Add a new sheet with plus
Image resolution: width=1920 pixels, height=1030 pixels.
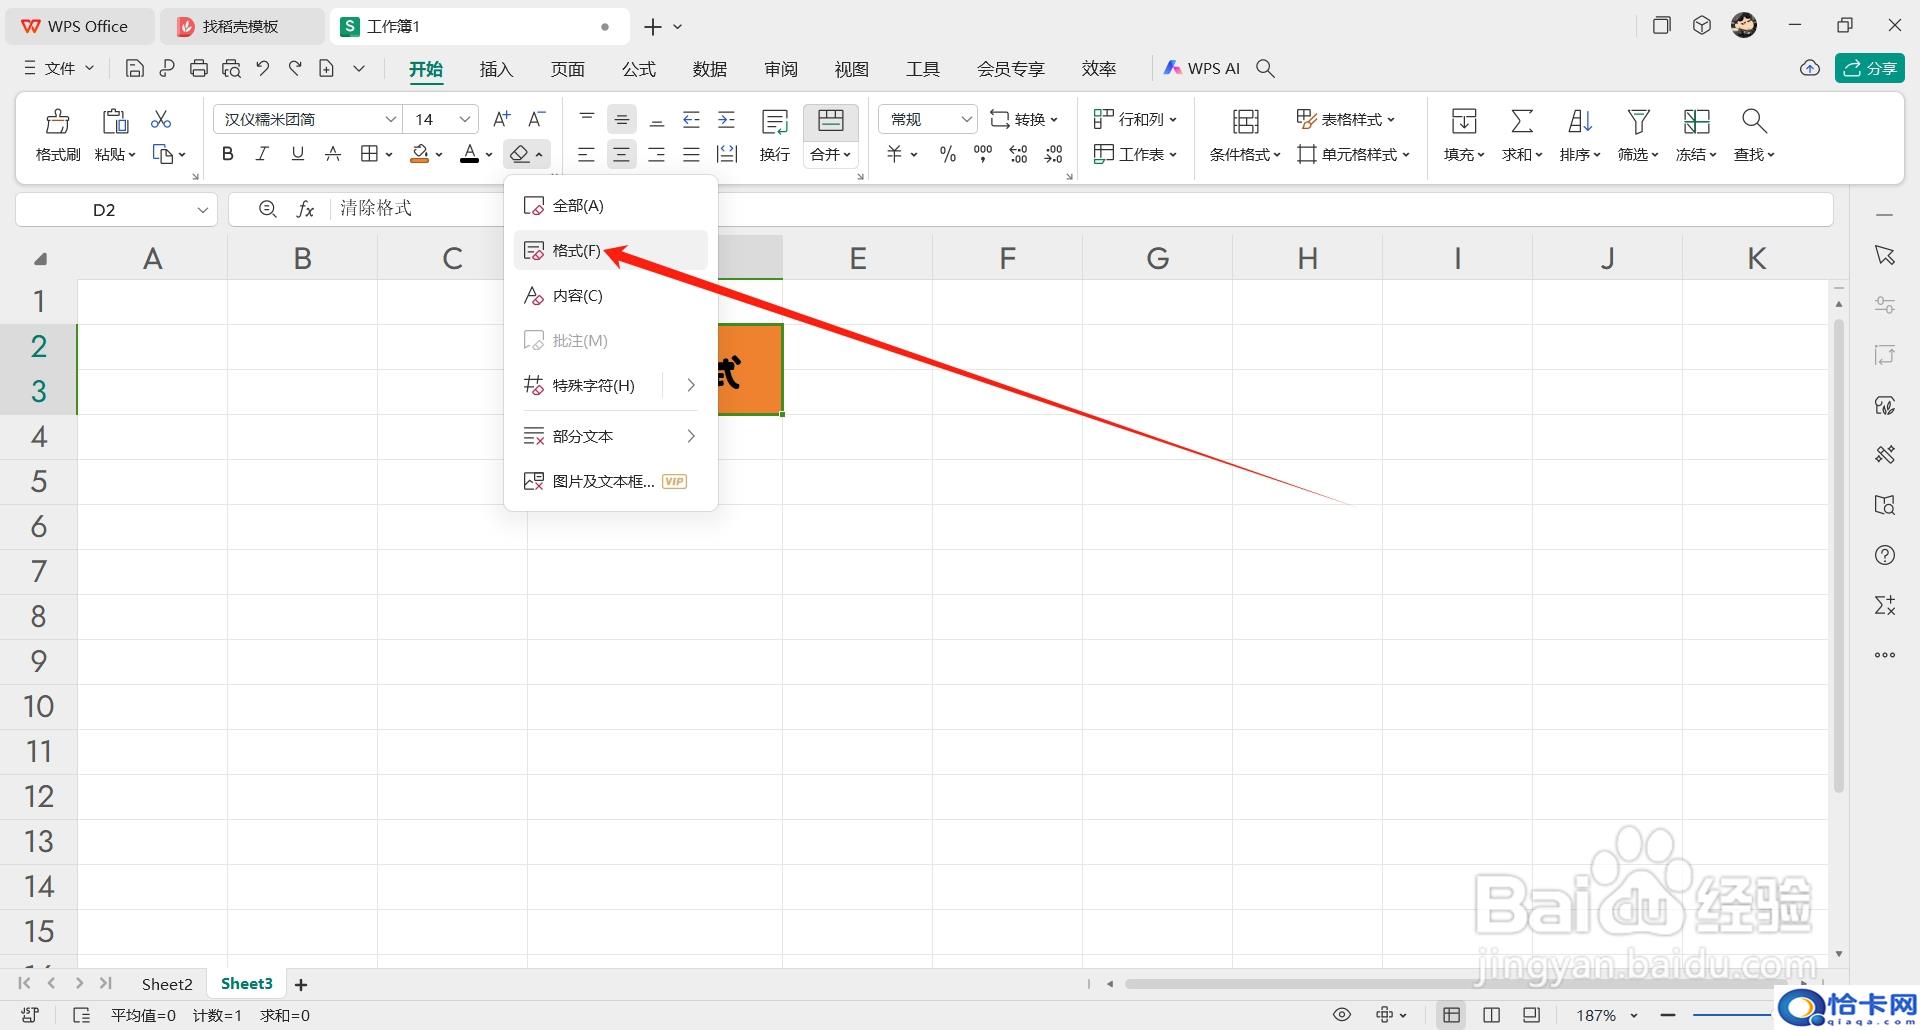coord(301,985)
